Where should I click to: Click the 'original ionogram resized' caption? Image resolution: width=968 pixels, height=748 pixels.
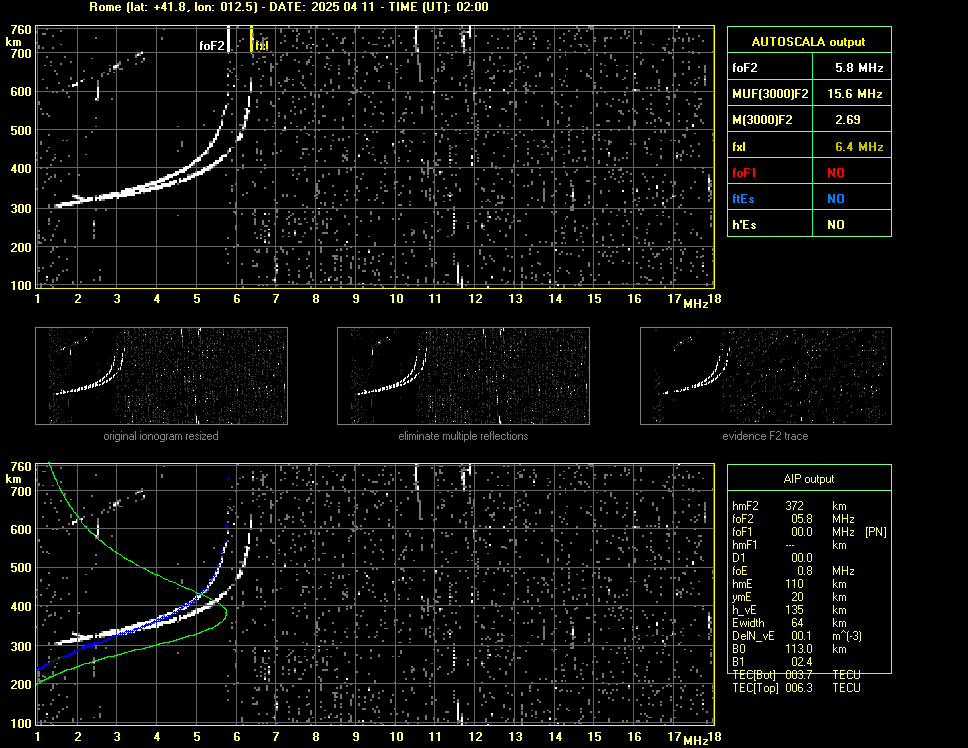161,436
